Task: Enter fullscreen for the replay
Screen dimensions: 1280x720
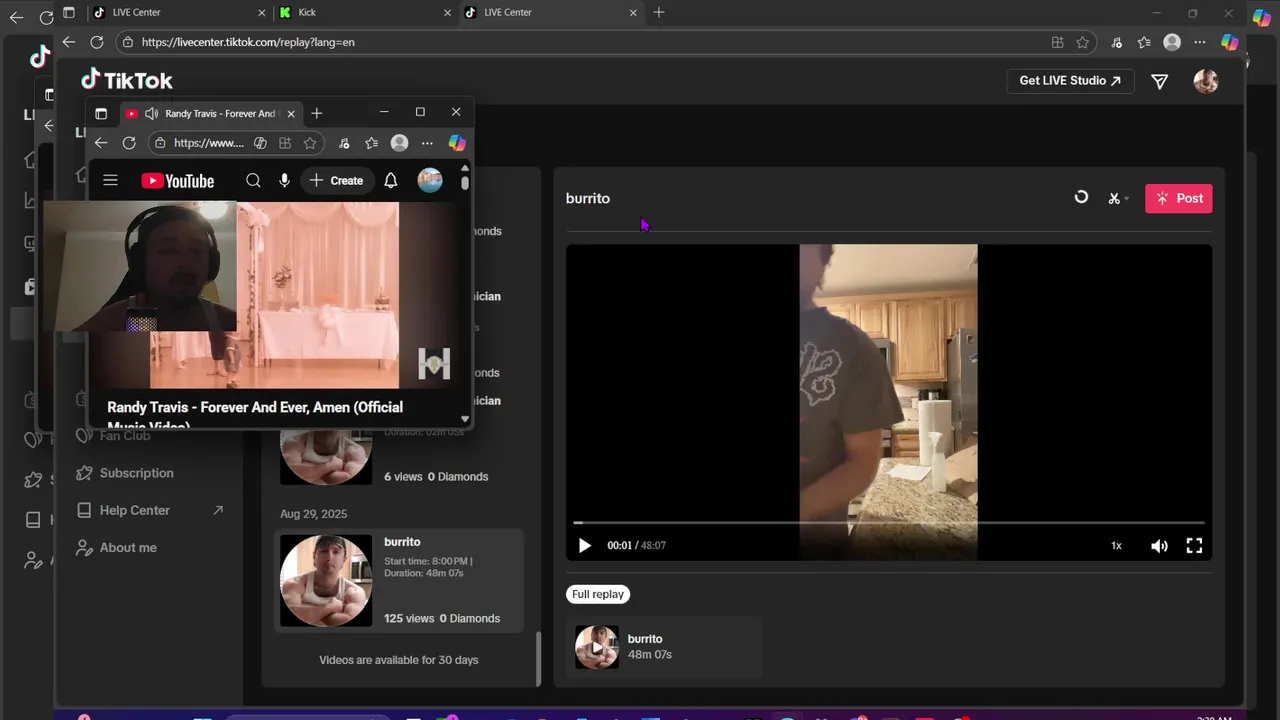Action: (1194, 545)
